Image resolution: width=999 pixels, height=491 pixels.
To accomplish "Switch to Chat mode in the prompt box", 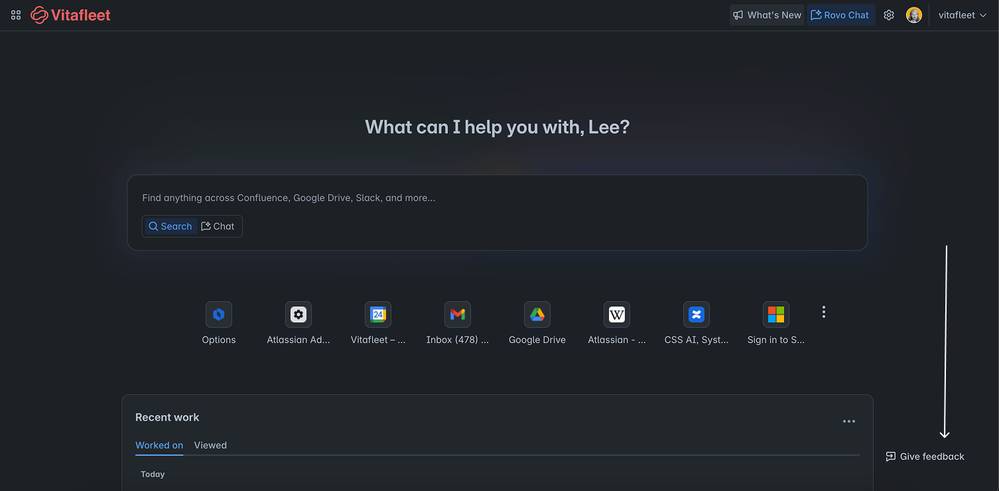I will (218, 226).
